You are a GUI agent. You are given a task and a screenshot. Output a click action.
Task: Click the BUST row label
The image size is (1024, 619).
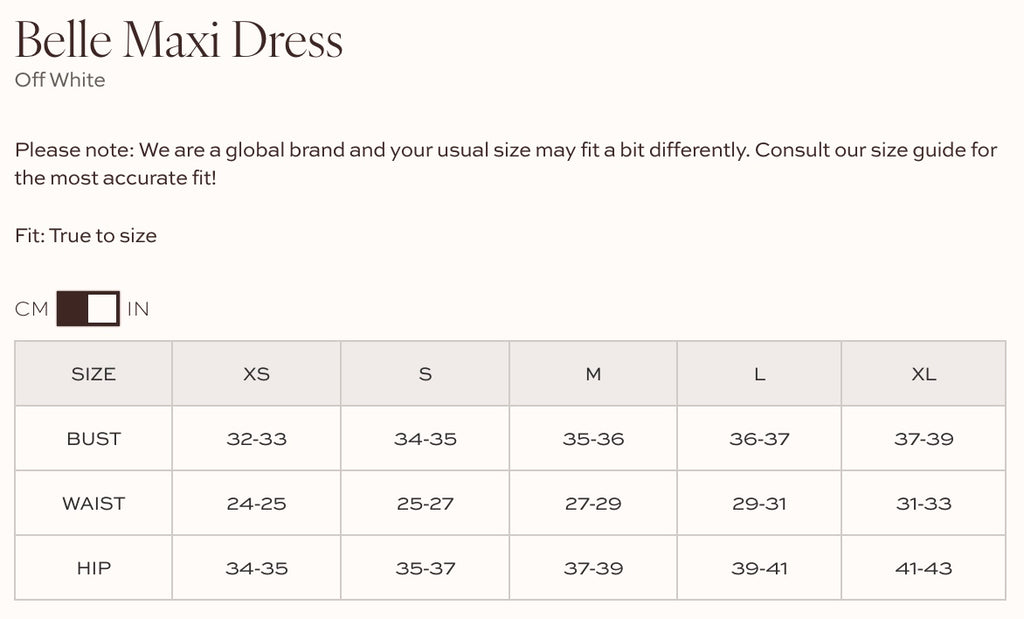click(93, 438)
